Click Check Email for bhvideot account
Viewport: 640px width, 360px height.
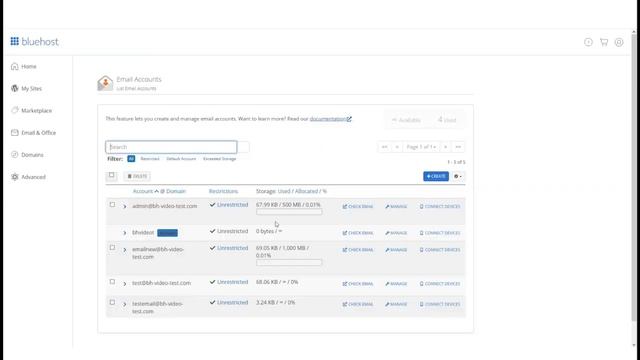pos(358,233)
